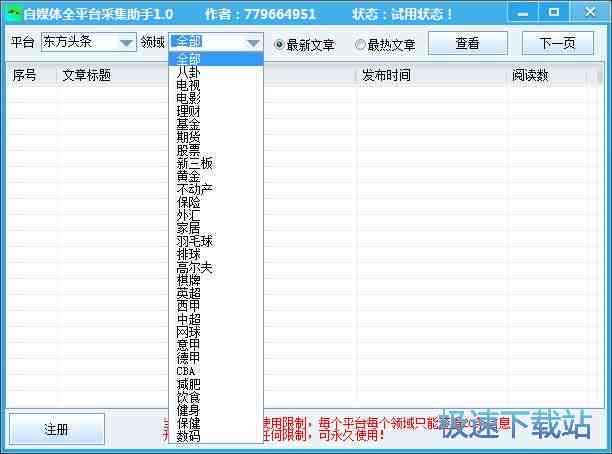Select the 排球 list option
Screen dimensions: 612x454
click(x=216, y=254)
